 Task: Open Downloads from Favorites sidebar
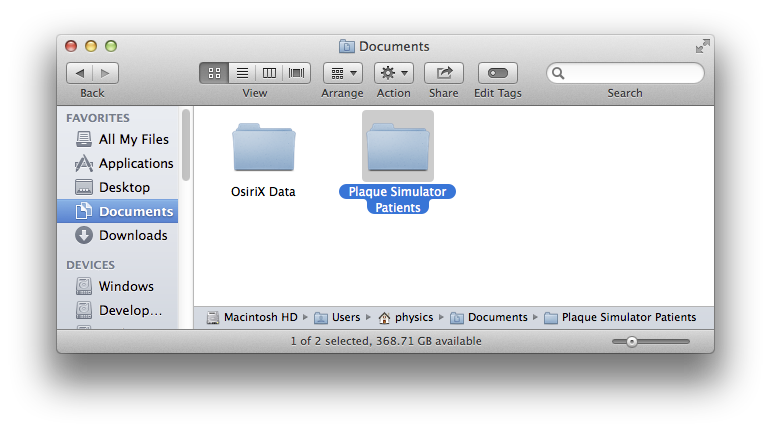(133, 235)
